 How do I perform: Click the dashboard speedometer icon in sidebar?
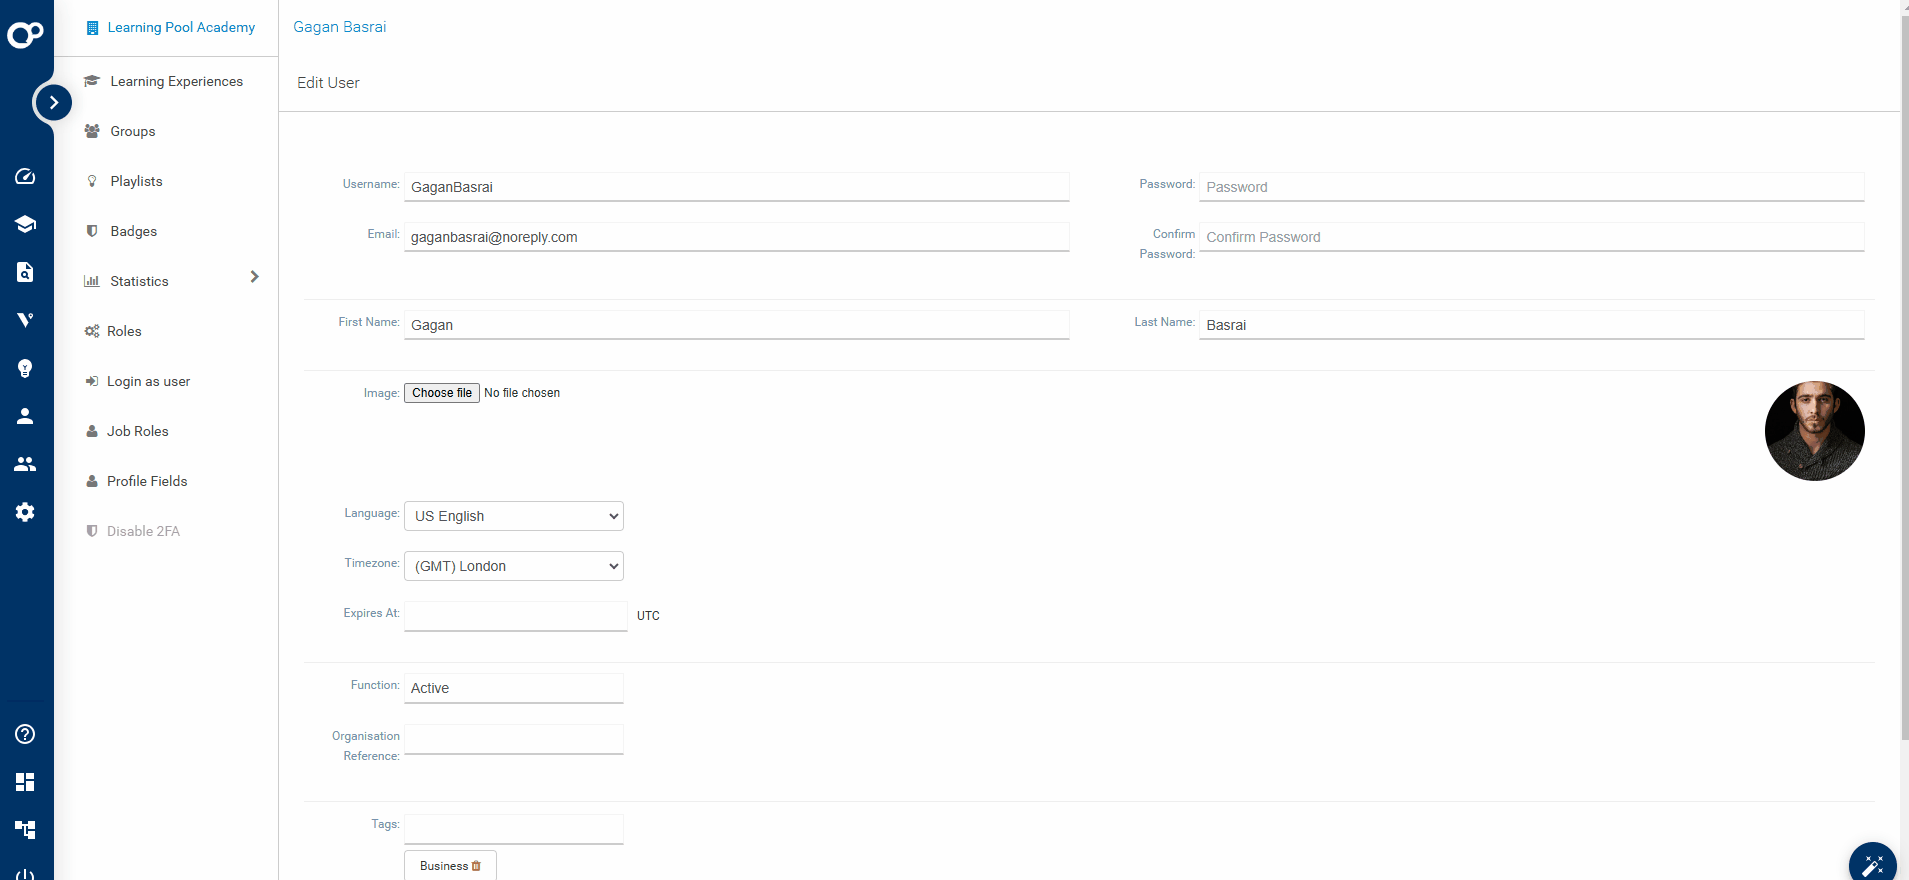click(x=25, y=177)
